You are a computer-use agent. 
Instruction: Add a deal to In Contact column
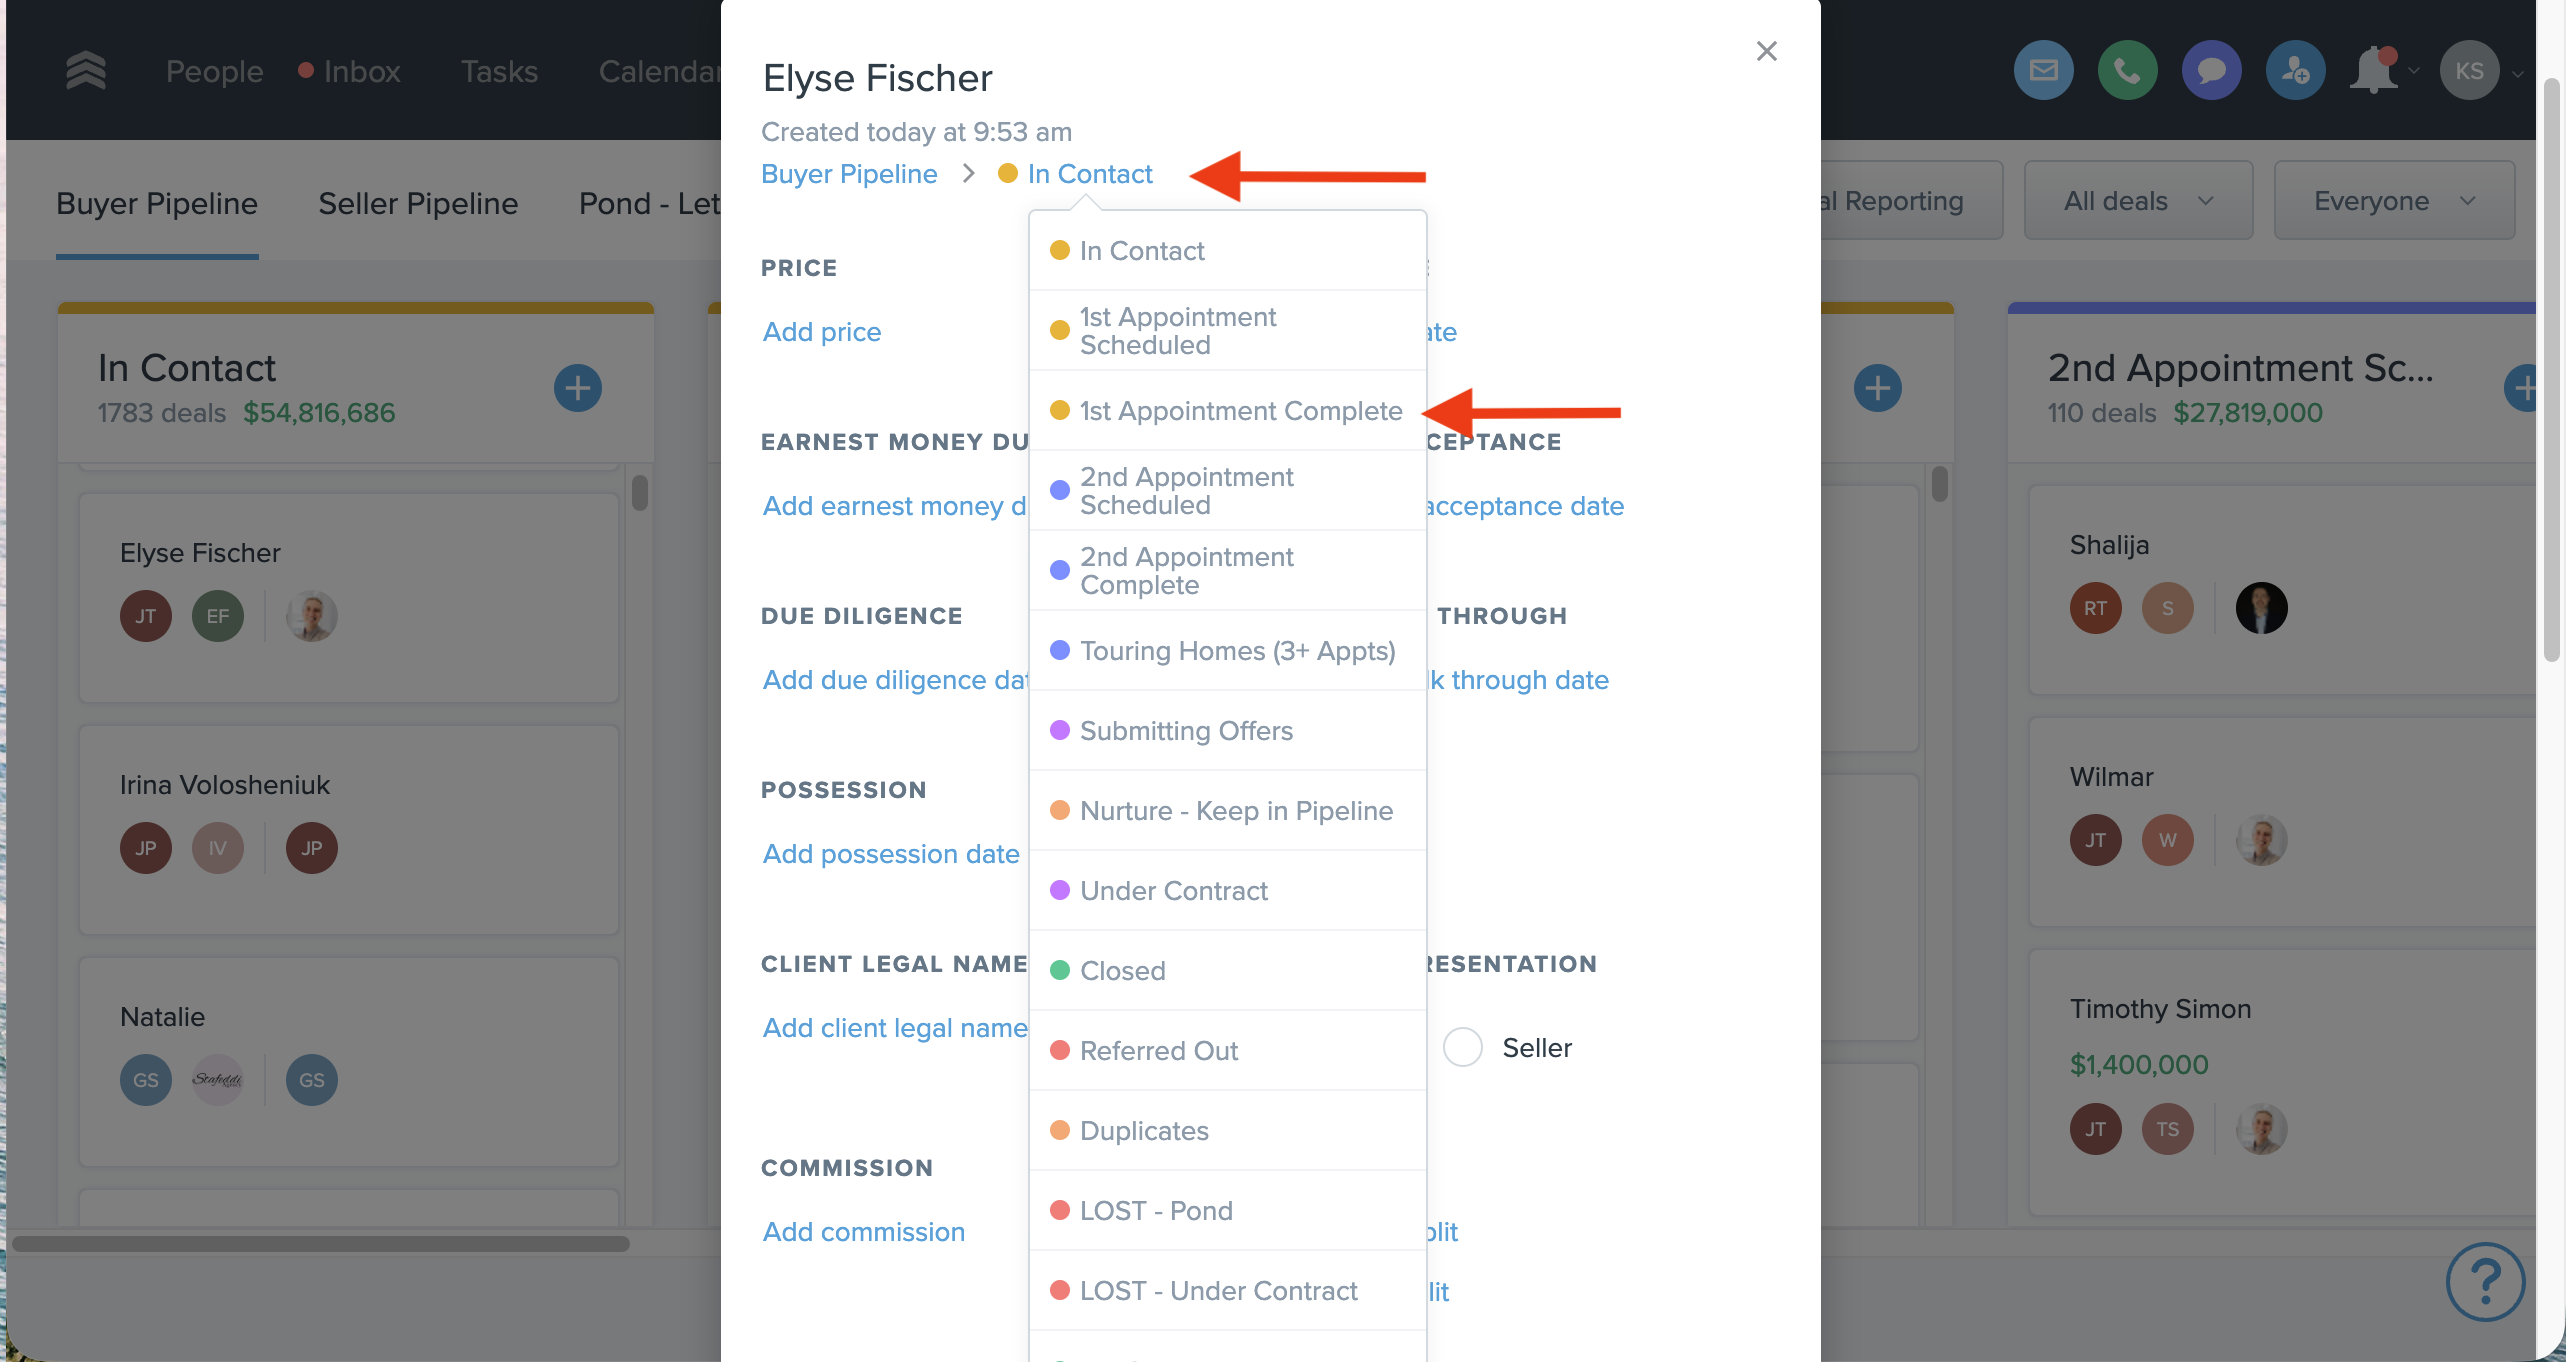coord(578,388)
